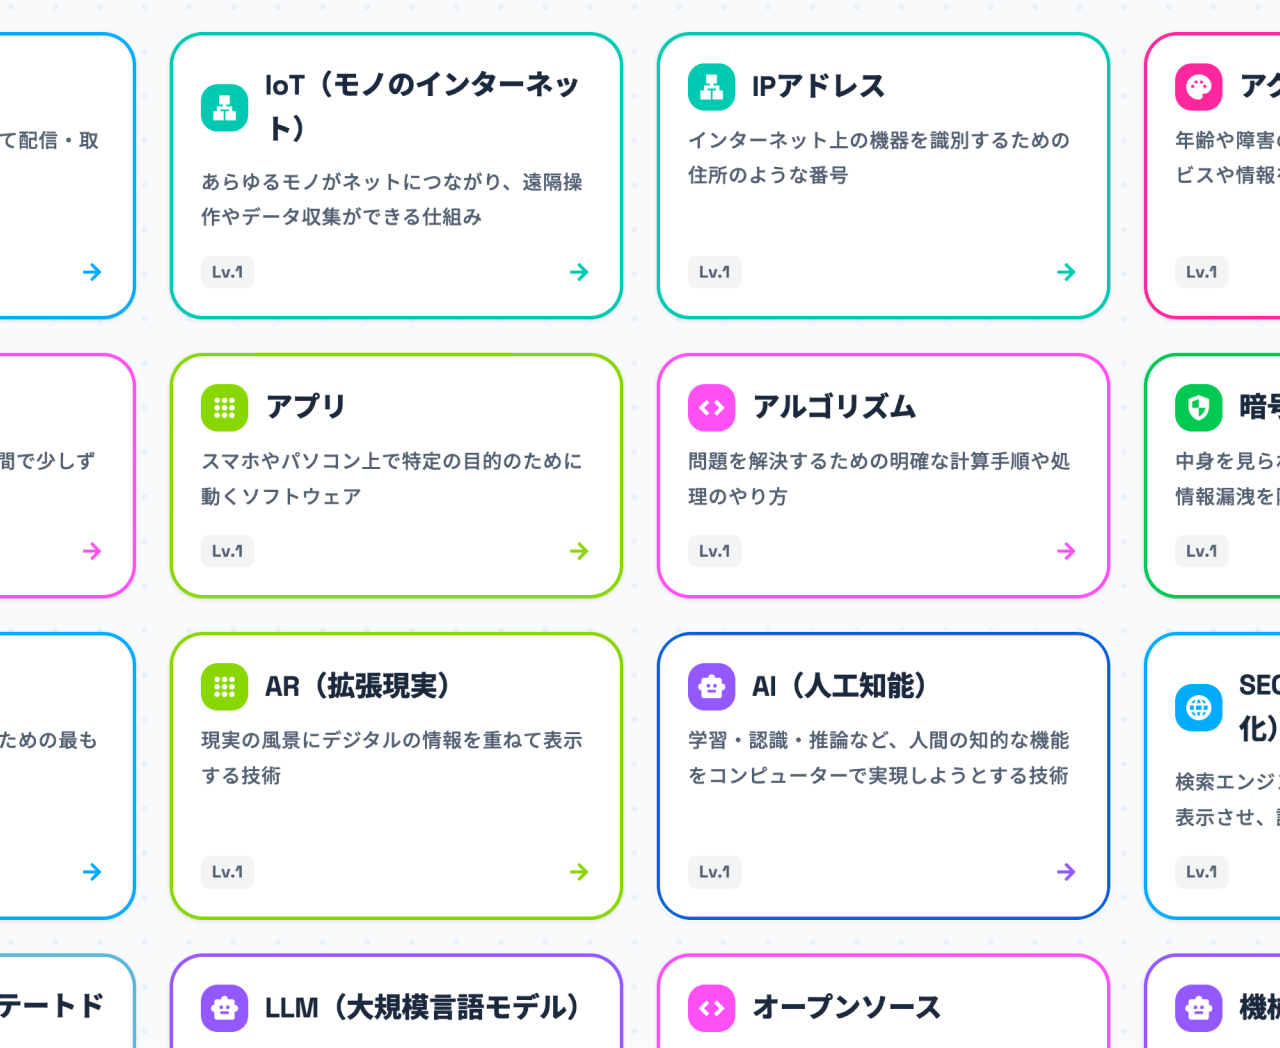1280x1048 pixels.
Task: Click the pink code icon on オープンソース card
Action: pos(711,1008)
